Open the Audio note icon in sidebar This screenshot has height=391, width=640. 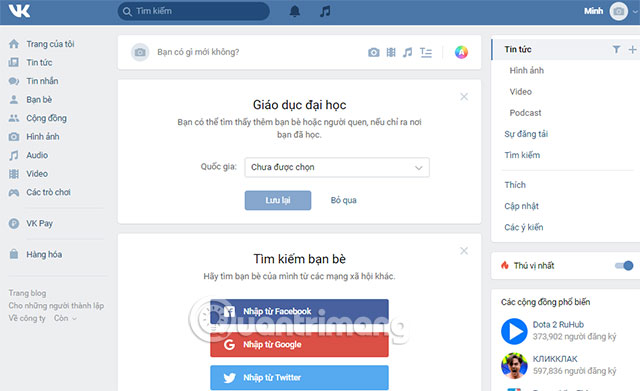(14, 155)
